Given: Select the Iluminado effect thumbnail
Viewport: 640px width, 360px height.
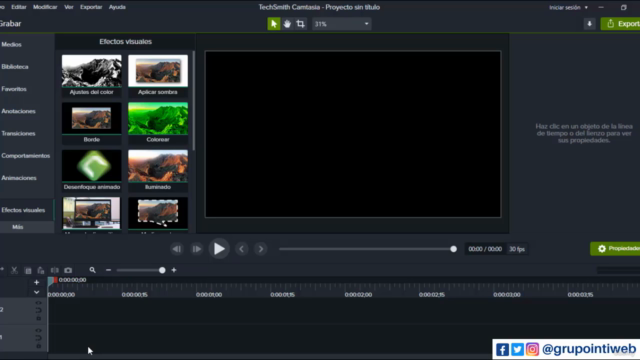Looking at the screenshot, I should pyautogui.click(x=158, y=170).
